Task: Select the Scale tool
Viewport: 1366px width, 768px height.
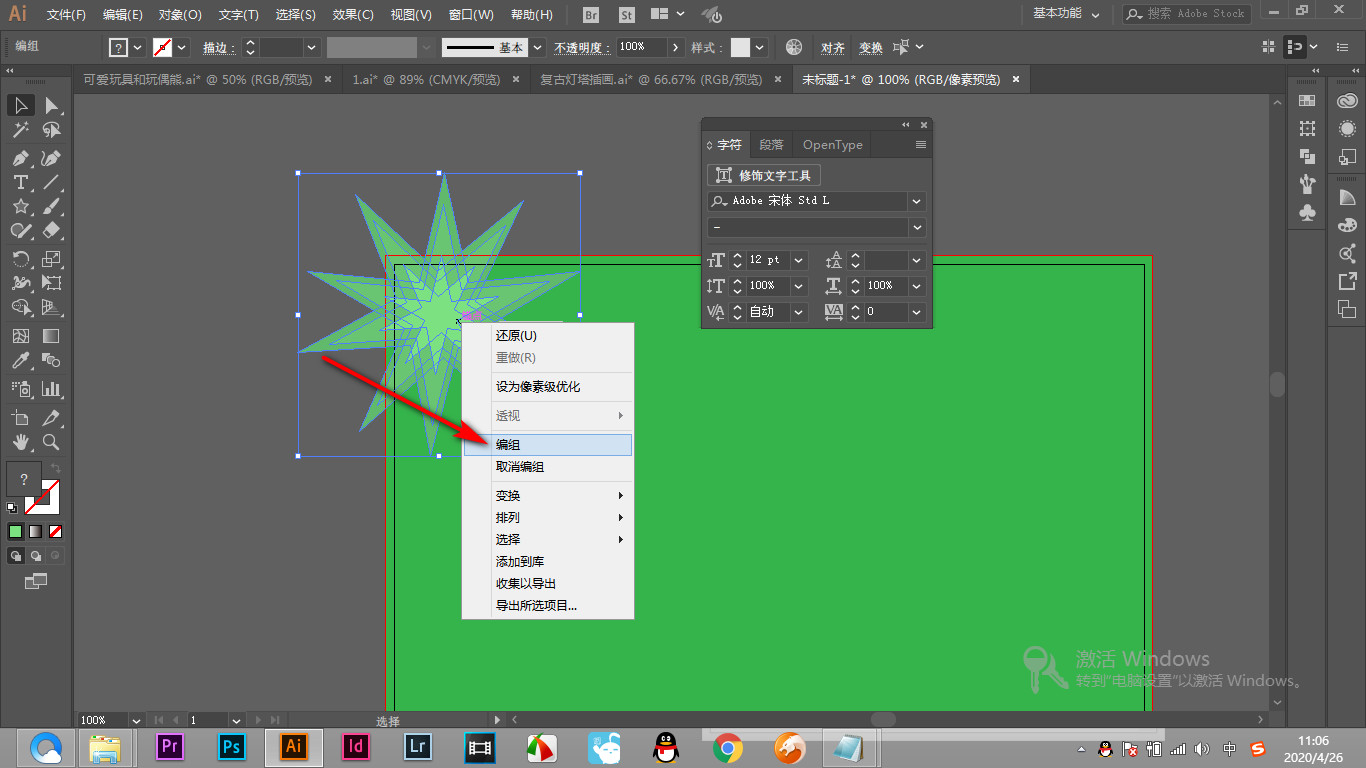Action: click(52, 259)
